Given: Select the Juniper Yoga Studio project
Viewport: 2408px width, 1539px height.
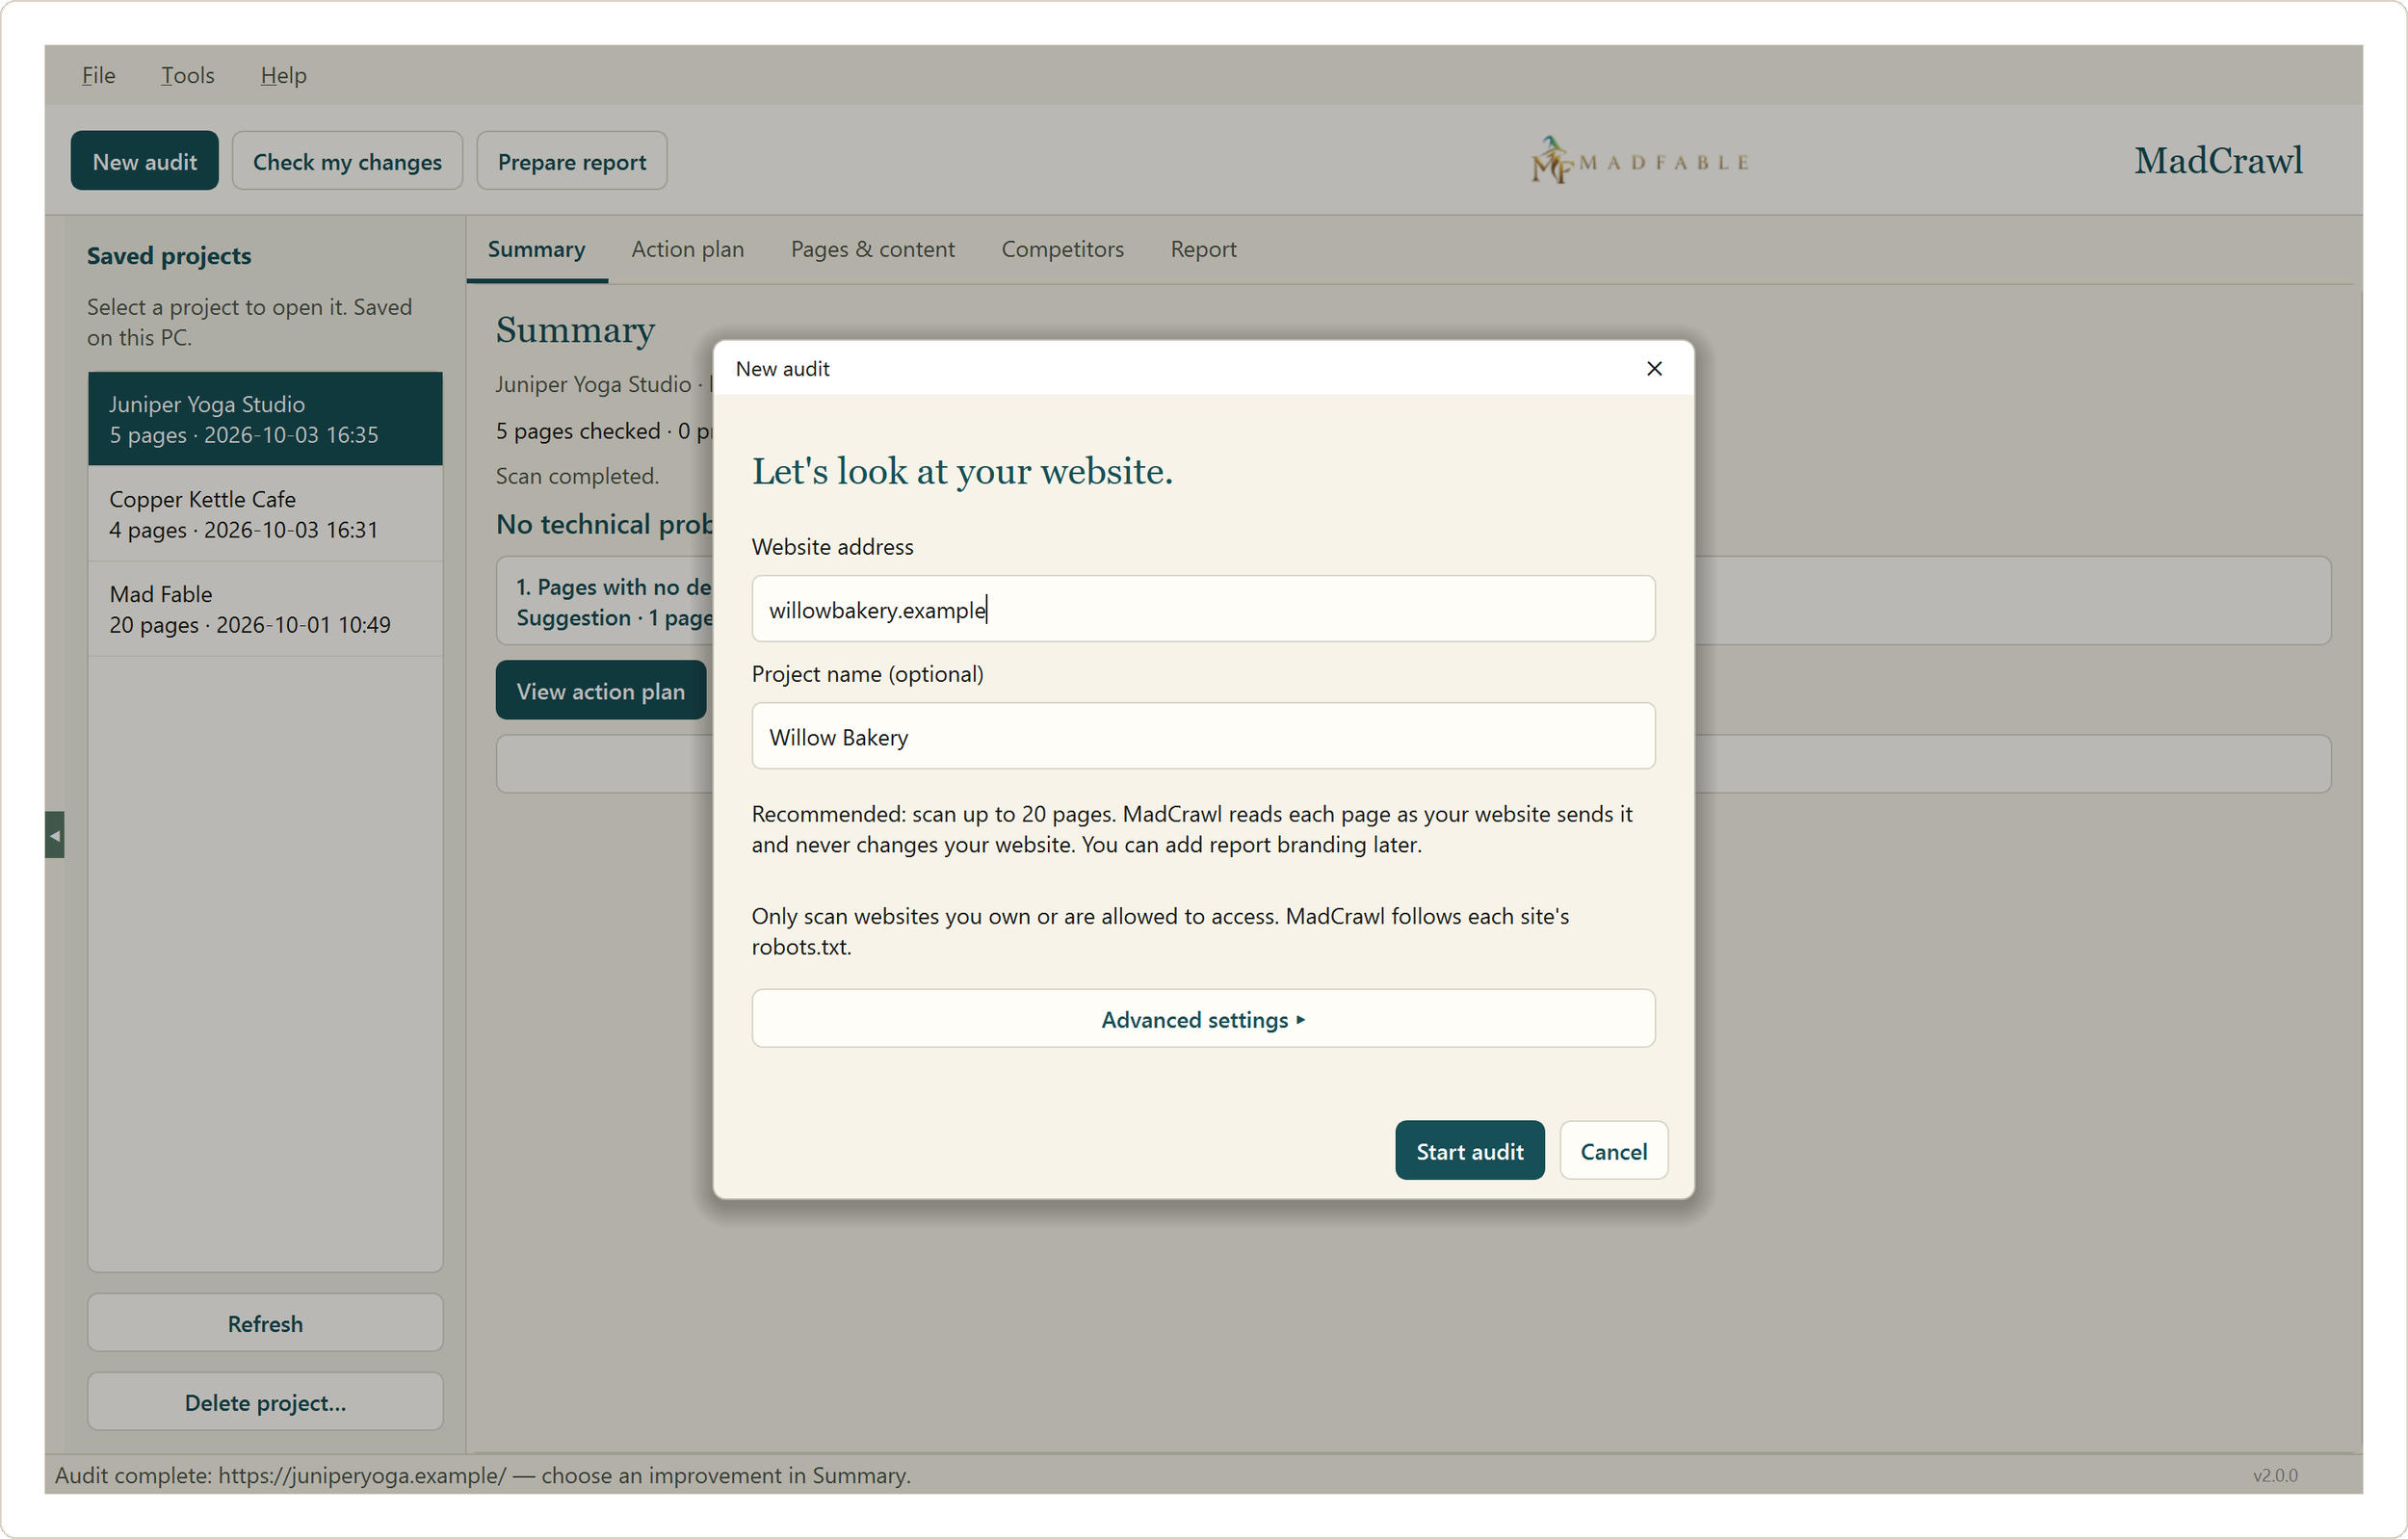Looking at the screenshot, I should tap(265, 419).
